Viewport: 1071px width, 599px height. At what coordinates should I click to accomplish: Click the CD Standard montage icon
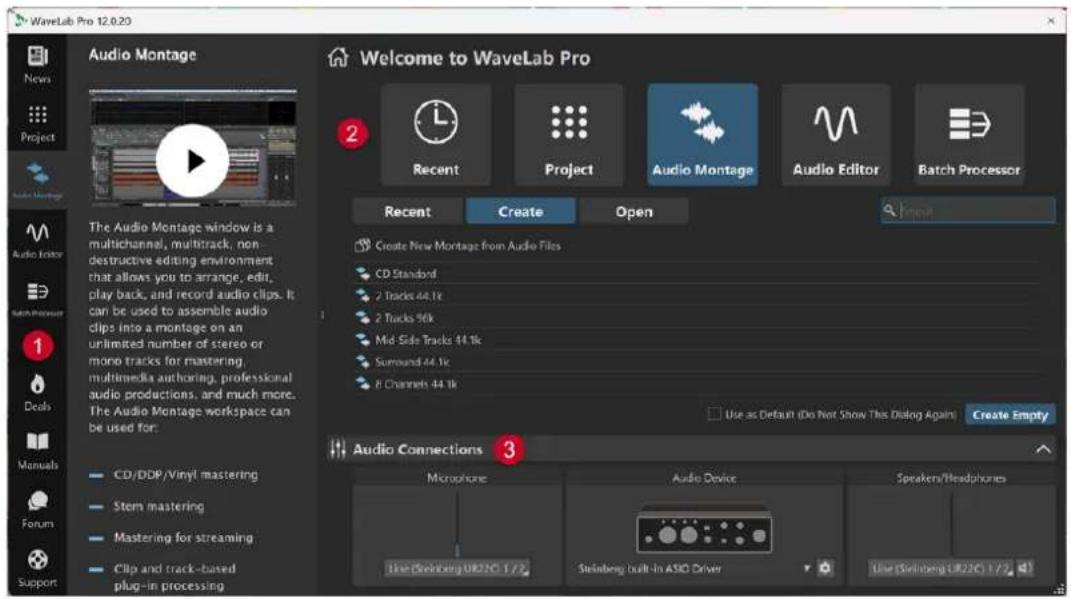tap(363, 274)
